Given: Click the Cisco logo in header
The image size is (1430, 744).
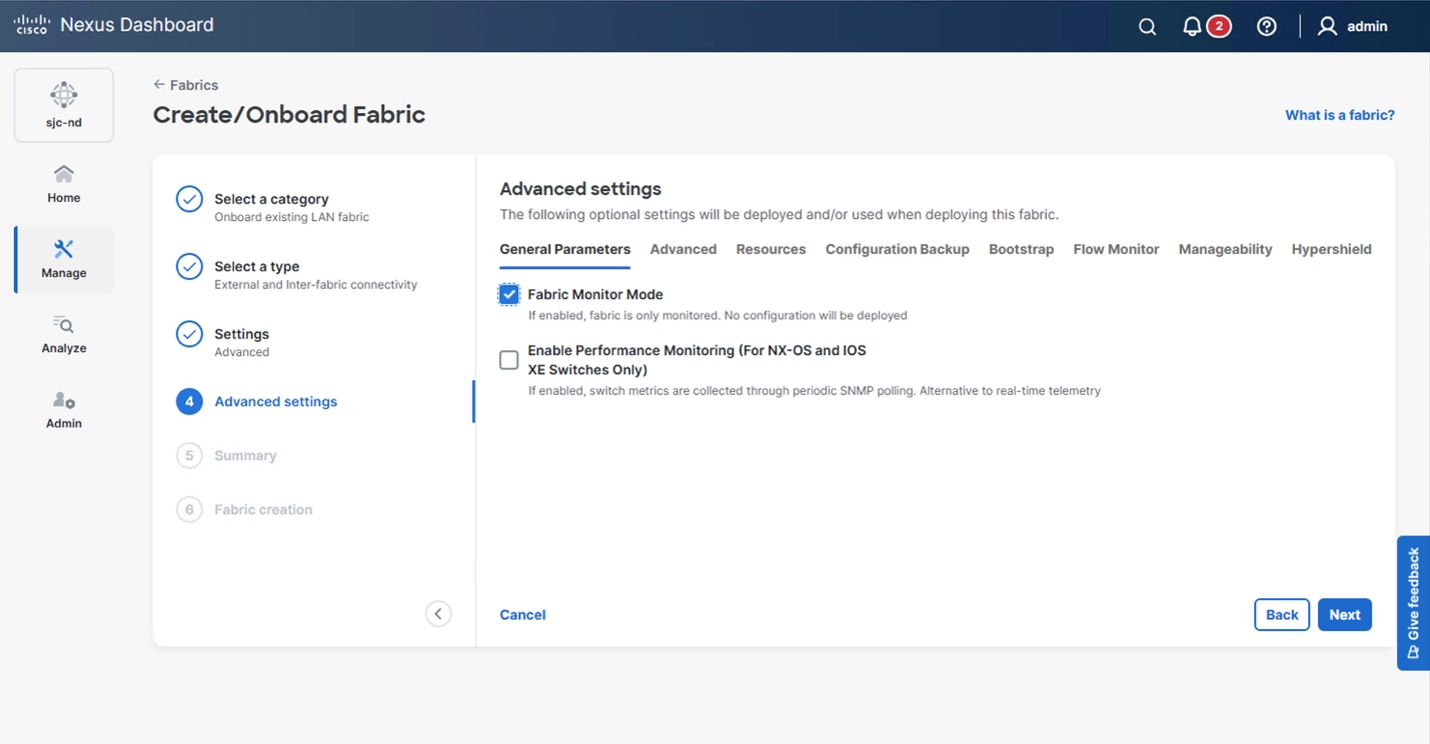Looking at the screenshot, I should point(31,25).
